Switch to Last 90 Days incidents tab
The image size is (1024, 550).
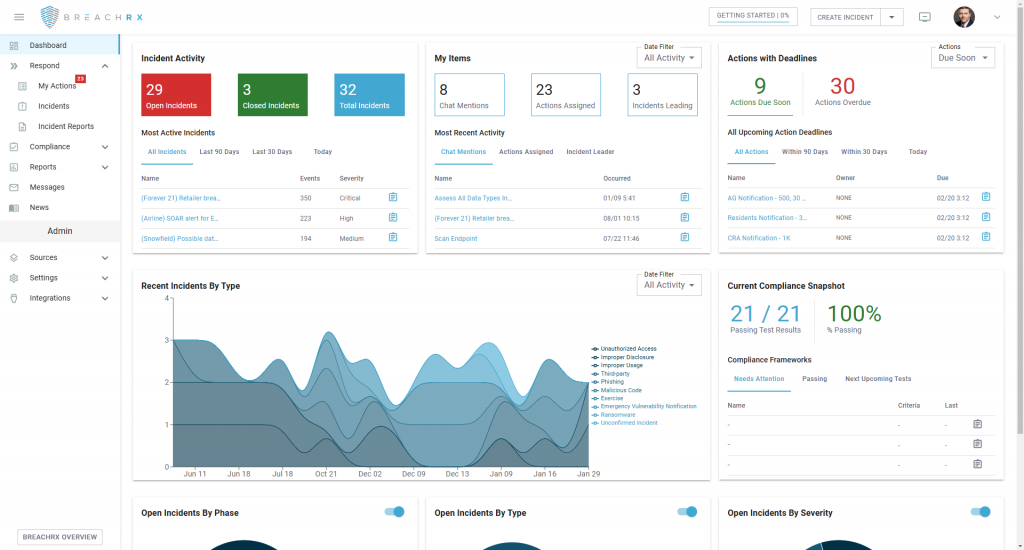(219, 152)
